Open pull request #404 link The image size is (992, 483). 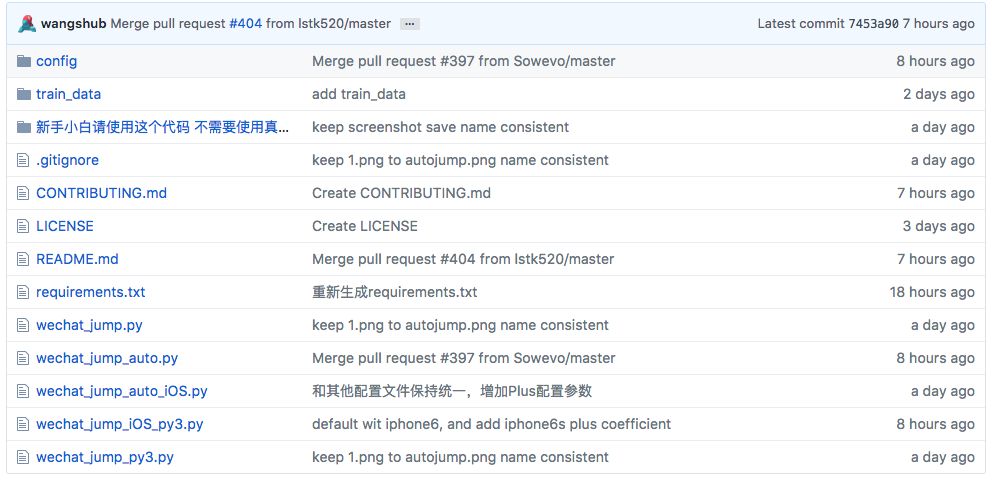click(x=245, y=23)
